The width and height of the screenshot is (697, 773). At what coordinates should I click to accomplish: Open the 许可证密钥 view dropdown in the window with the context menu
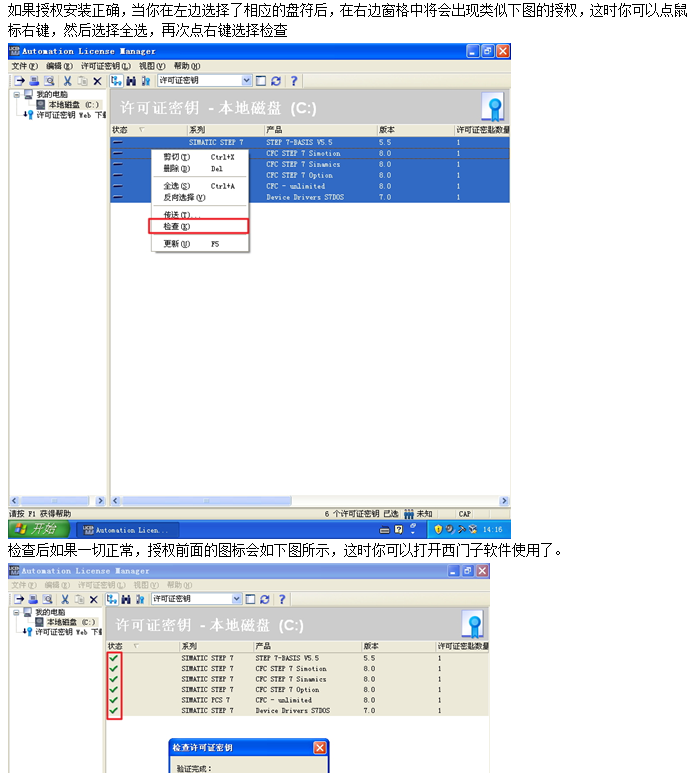[246, 80]
